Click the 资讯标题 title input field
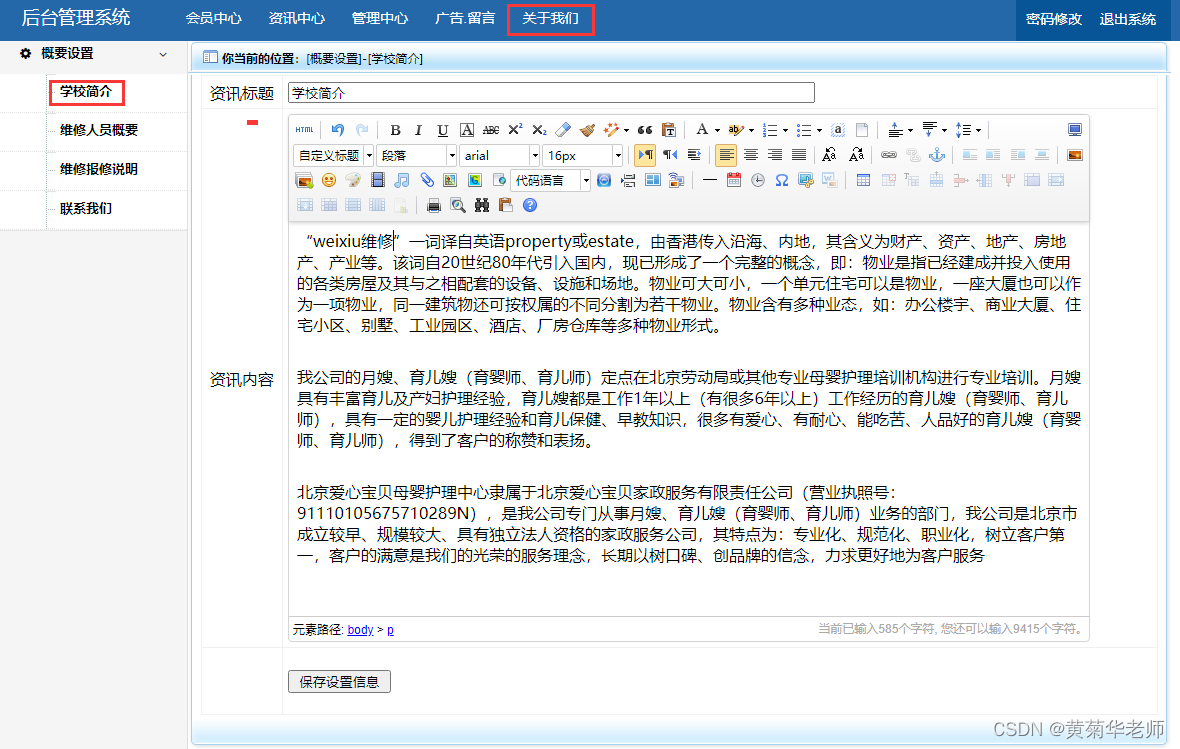The height and width of the screenshot is (749, 1180). 550,92
